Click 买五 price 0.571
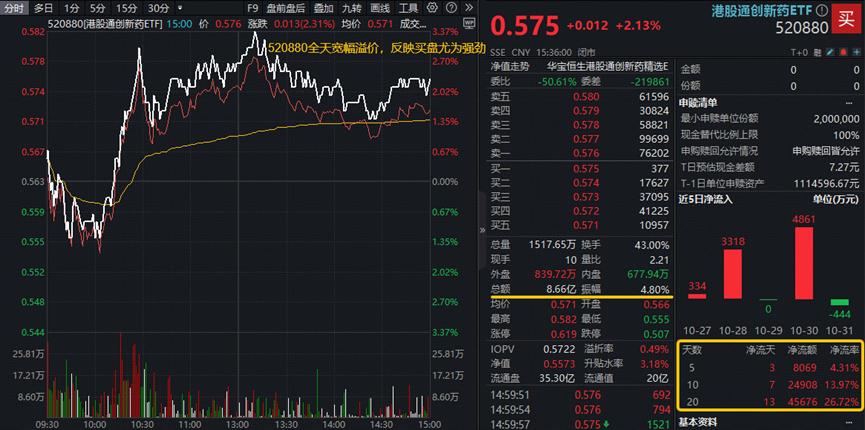Screen dimensions: 865x430 [586, 225]
